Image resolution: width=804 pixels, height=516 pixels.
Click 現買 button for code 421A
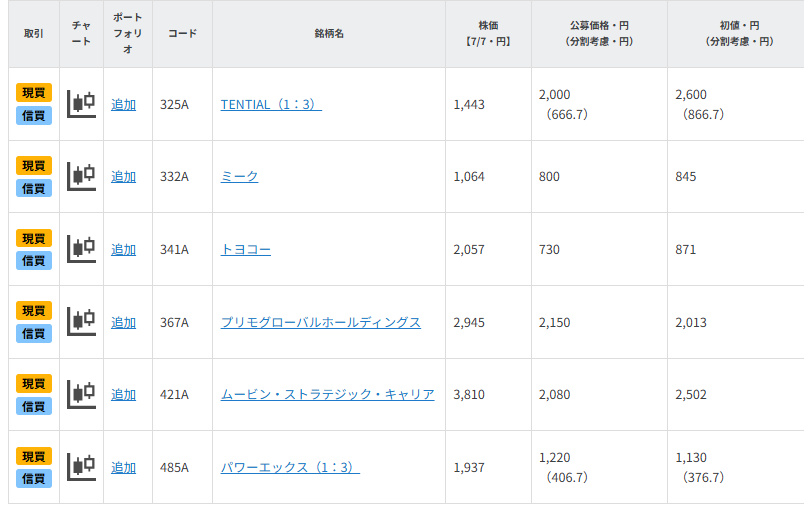coord(34,384)
